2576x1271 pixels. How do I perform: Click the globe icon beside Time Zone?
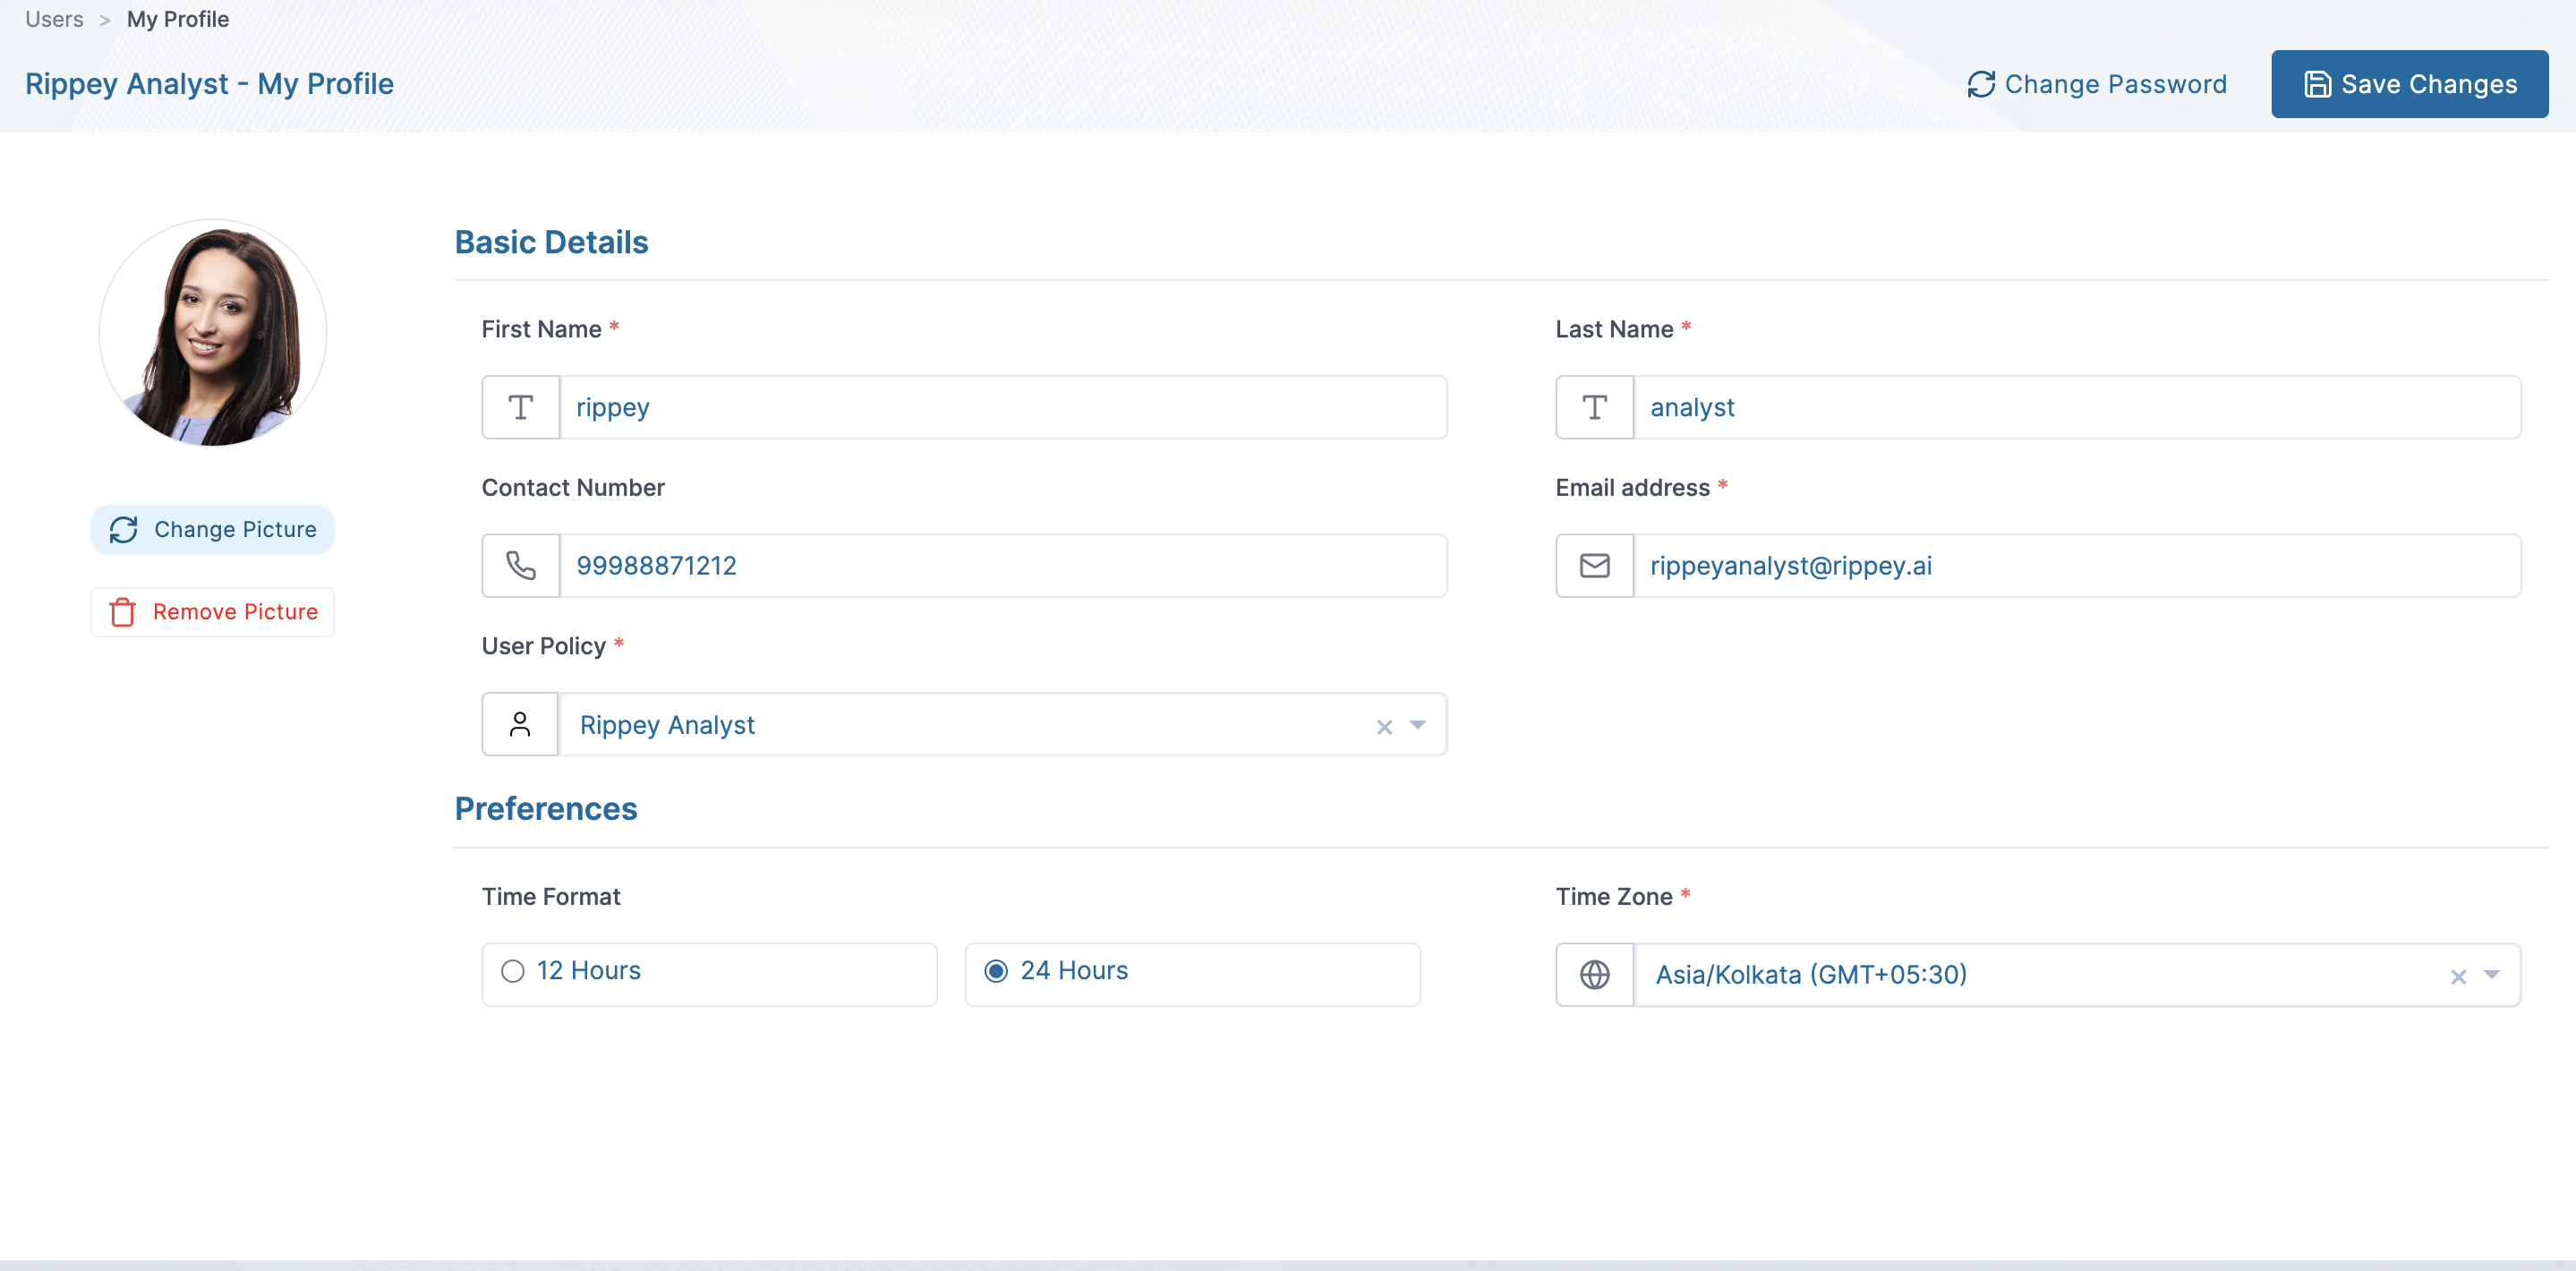coord(1594,975)
